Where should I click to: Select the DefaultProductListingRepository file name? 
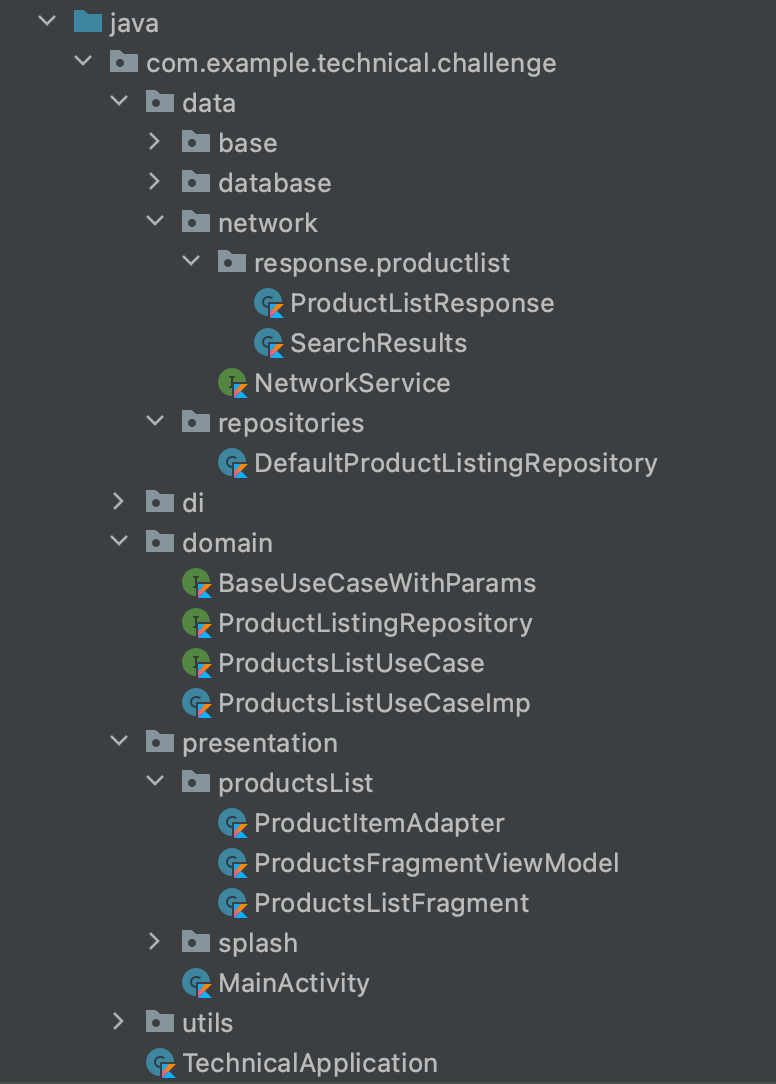(x=456, y=463)
